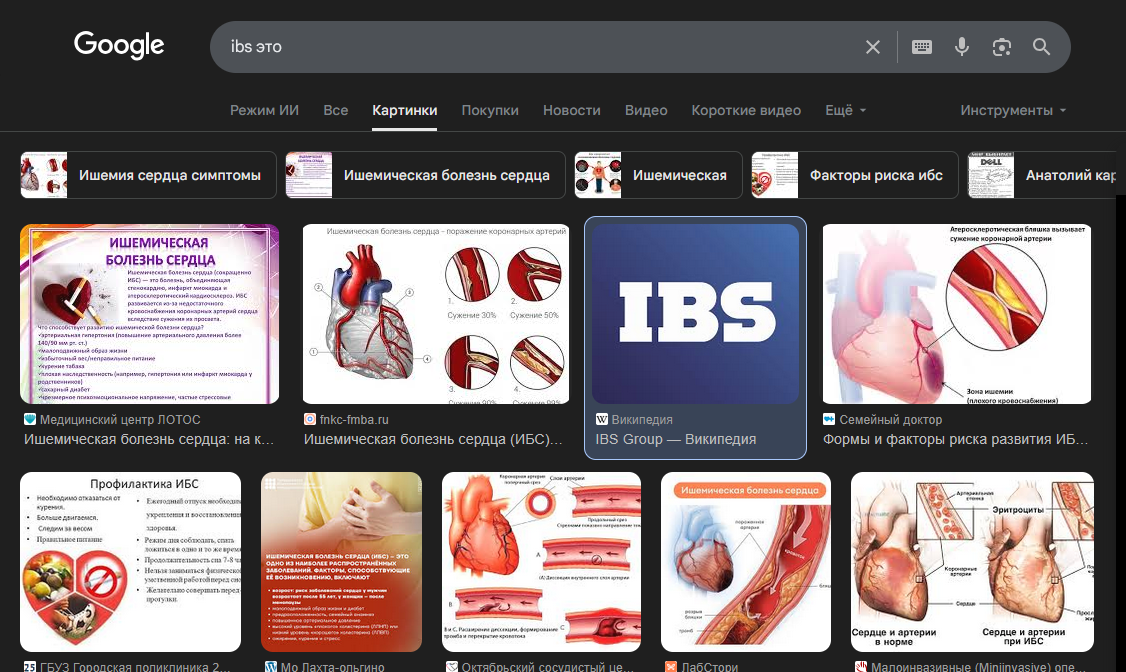The image size is (1126, 672).
Task: Expand the Ещё dropdown menu
Action: pyautogui.click(x=845, y=111)
